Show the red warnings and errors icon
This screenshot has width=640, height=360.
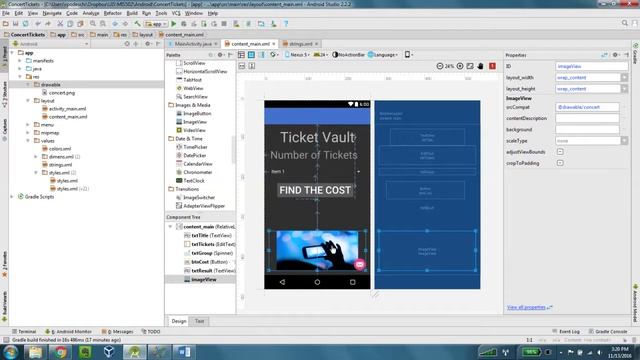(492, 66)
